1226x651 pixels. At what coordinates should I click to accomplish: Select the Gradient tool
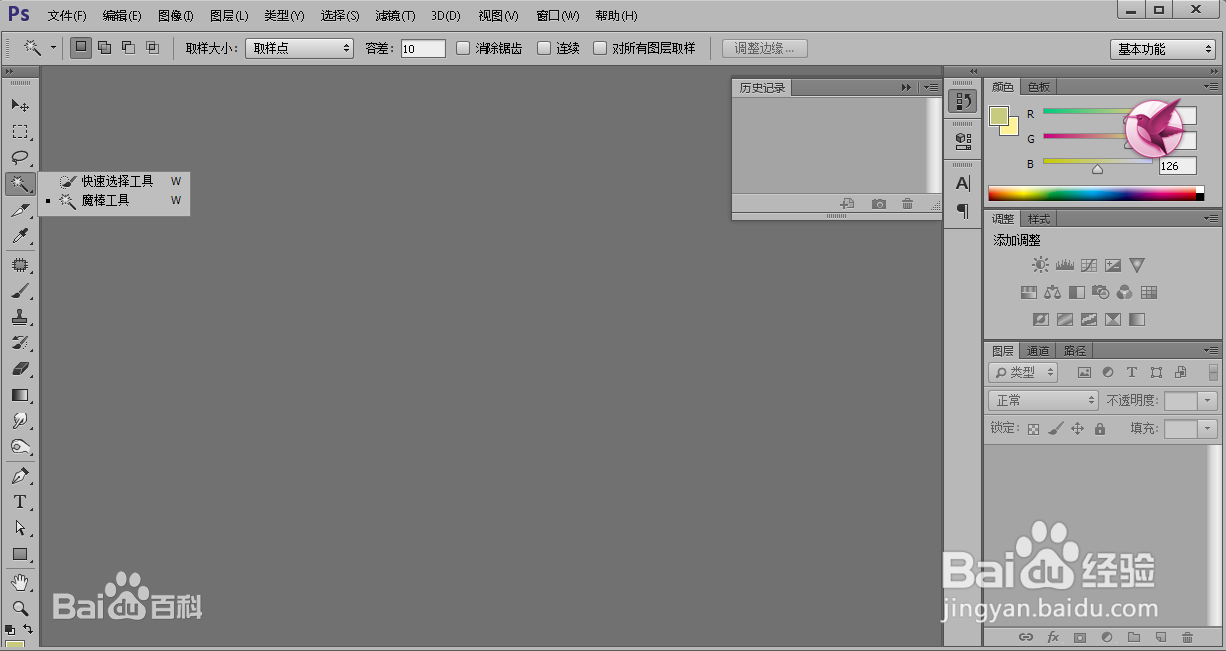point(20,395)
